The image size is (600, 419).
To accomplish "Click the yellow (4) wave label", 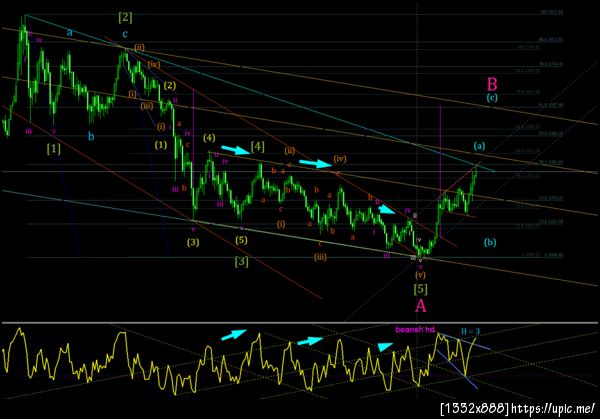I will click(x=209, y=138).
